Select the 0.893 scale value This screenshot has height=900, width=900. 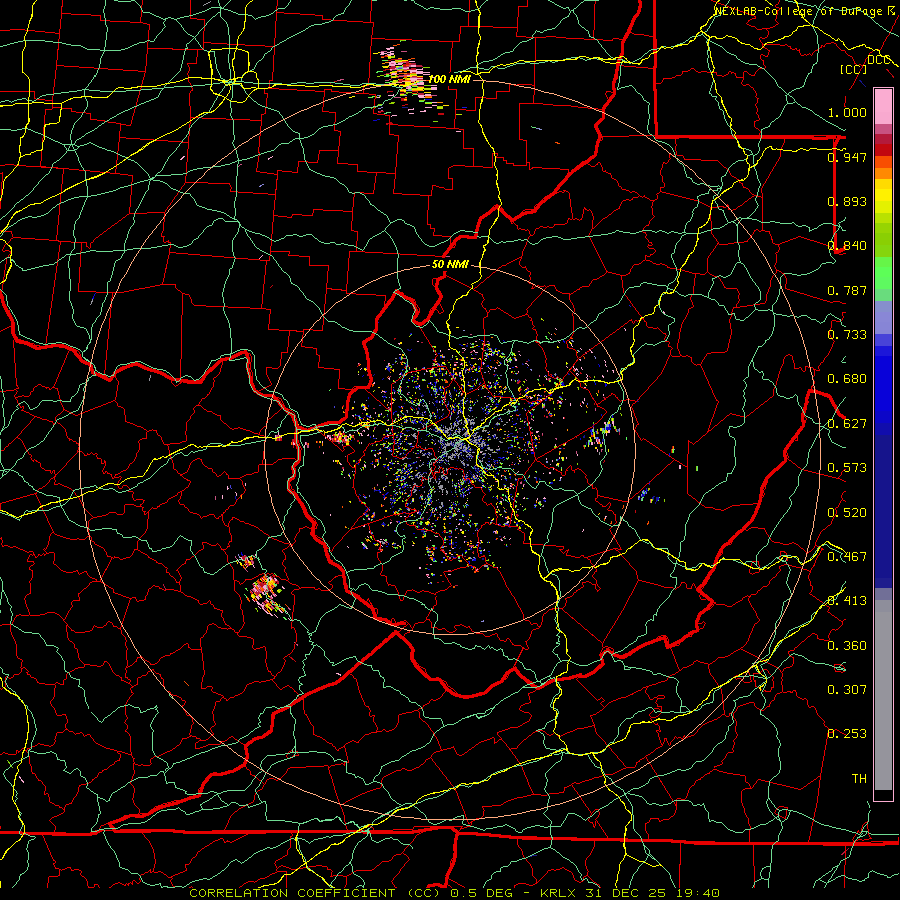pyautogui.click(x=847, y=201)
